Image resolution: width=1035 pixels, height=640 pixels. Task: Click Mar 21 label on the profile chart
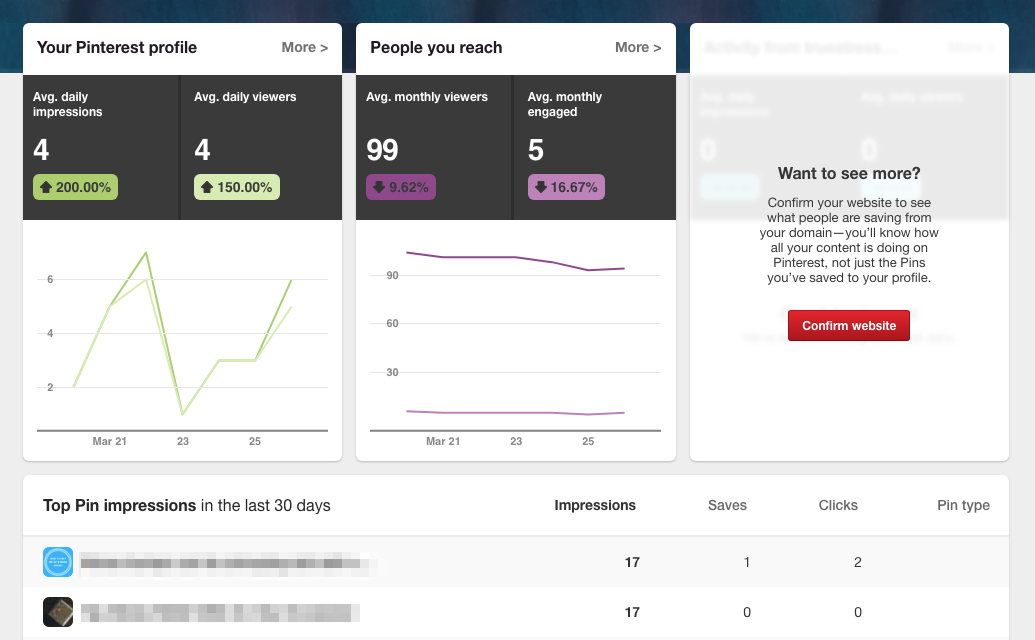[x=110, y=441]
